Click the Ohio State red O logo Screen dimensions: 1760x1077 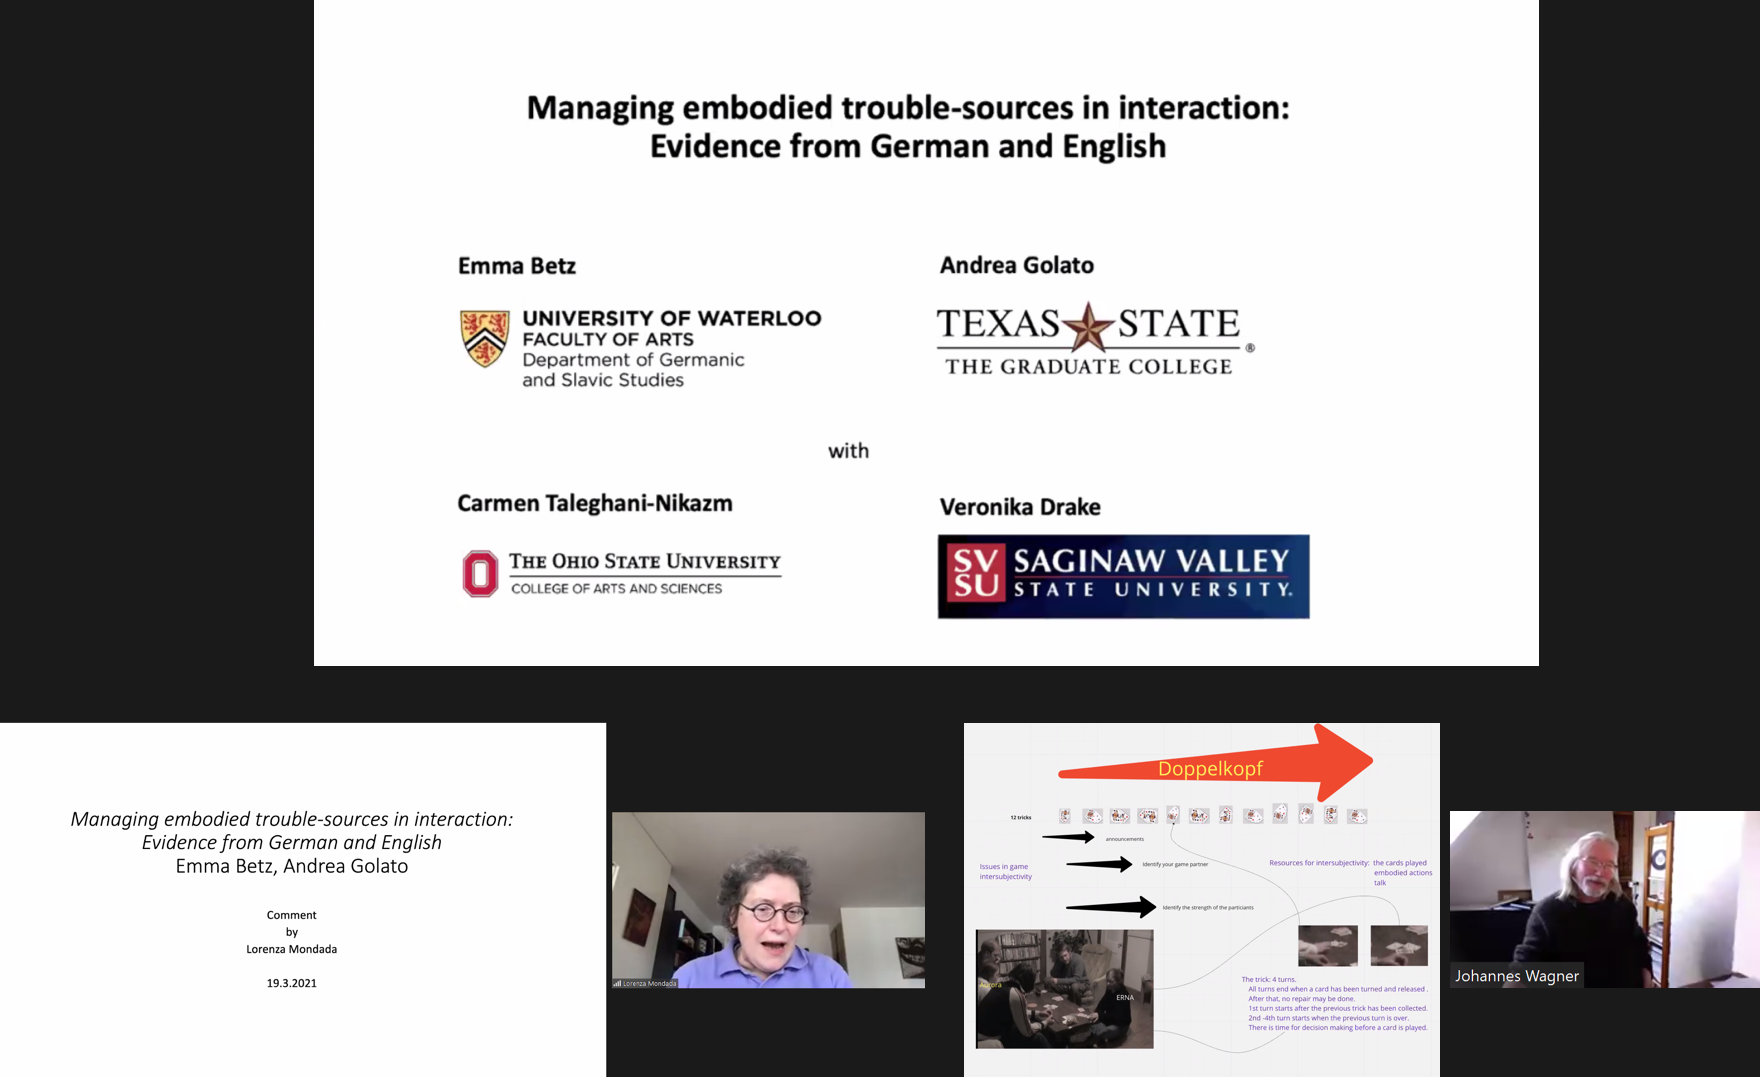[x=480, y=574]
